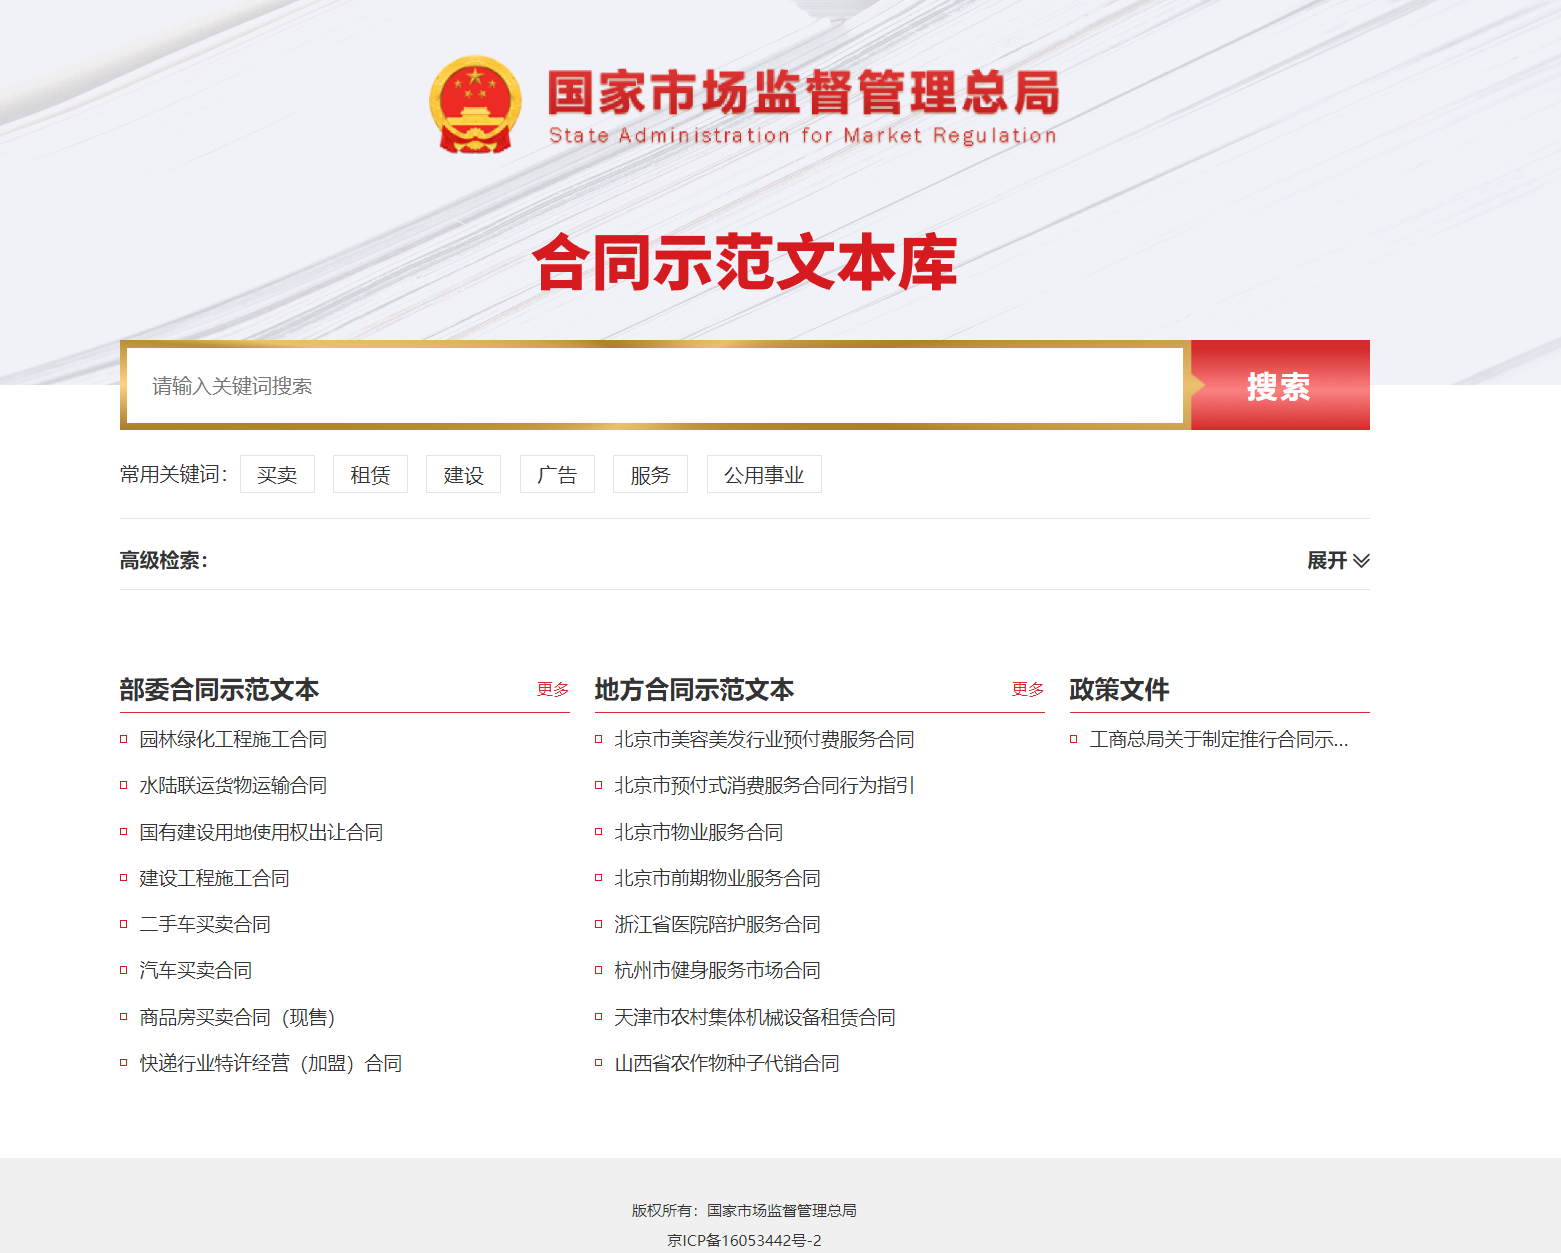Screen dimensions: 1561x1253
Task: Open 浙江省医院陪护服务合同
Action: 717,924
